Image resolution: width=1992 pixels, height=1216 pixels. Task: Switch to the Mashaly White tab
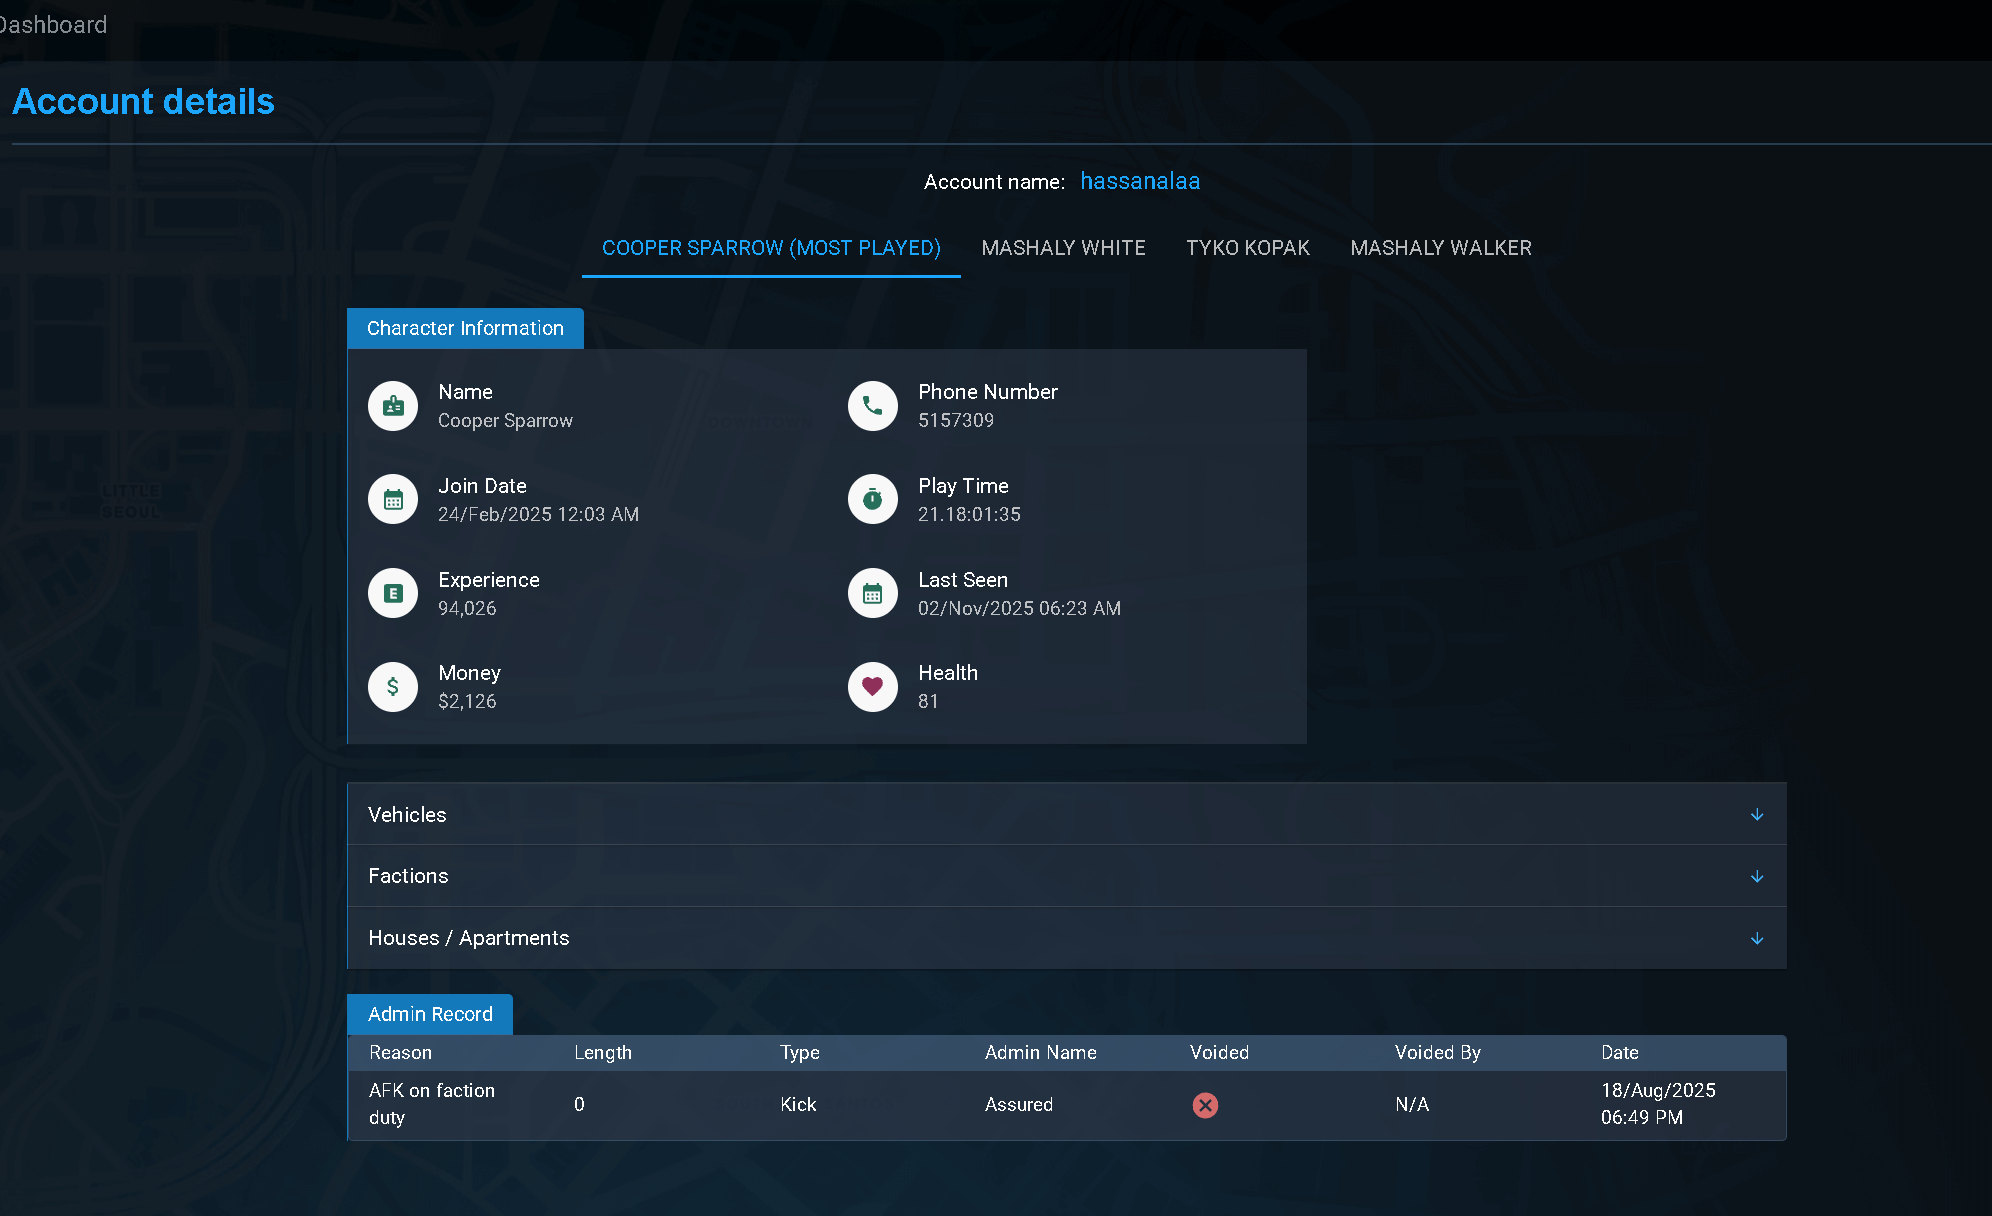[1063, 248]
